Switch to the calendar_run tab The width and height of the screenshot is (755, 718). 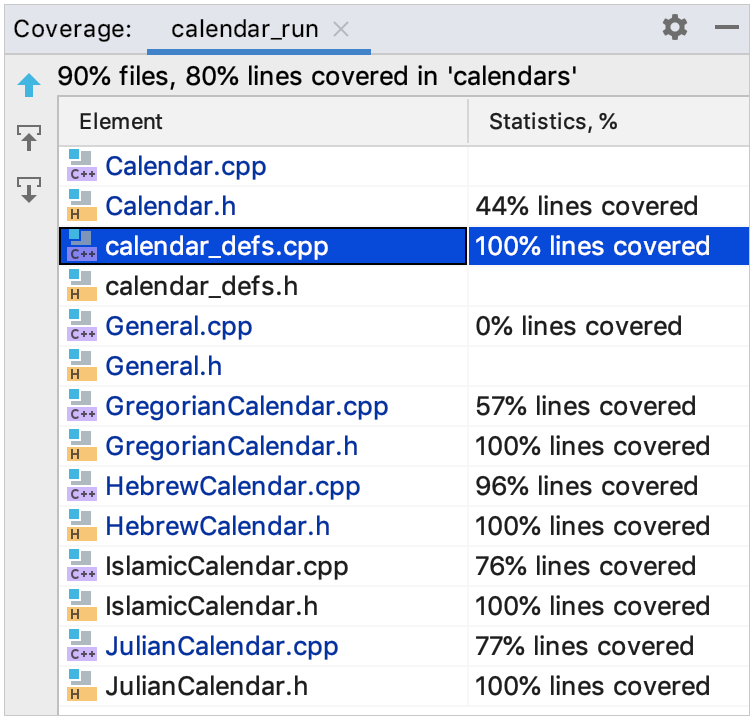point(245,29)
